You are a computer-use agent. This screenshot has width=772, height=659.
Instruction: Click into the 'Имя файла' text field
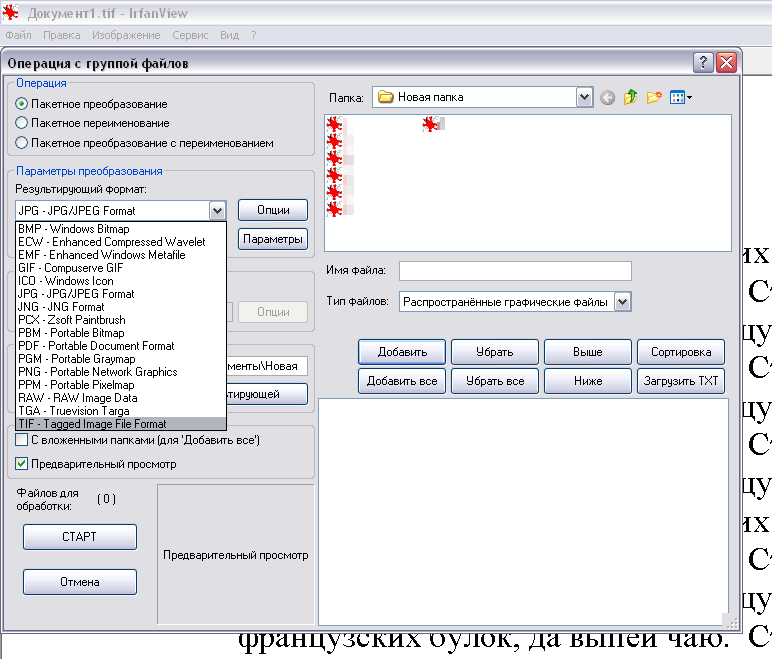[x=515, y=271]
